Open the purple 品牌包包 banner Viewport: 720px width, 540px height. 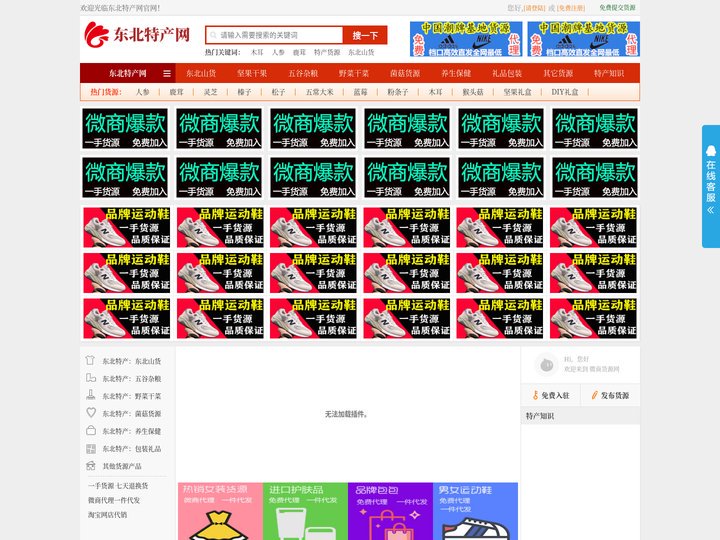pyautogui.click(x=390, y=511)
